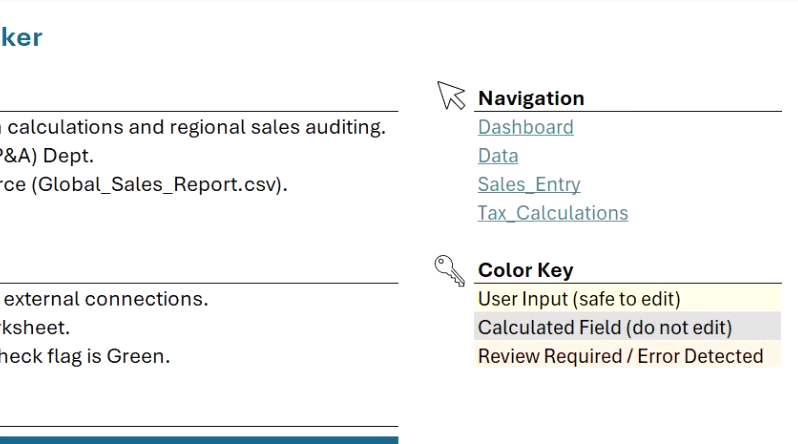The height and width of the screenshot is (444, 798).
Task: Go to the Data sheet link
Action: click(x=498, y=156)
